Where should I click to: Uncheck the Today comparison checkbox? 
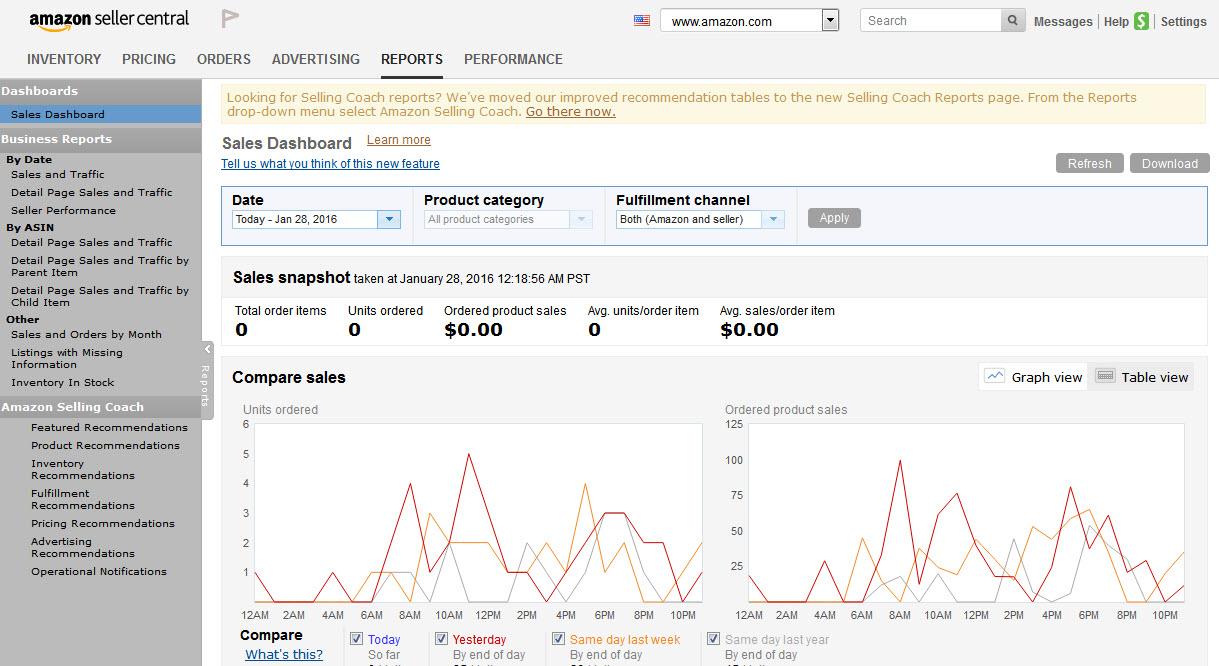point(356,638)
